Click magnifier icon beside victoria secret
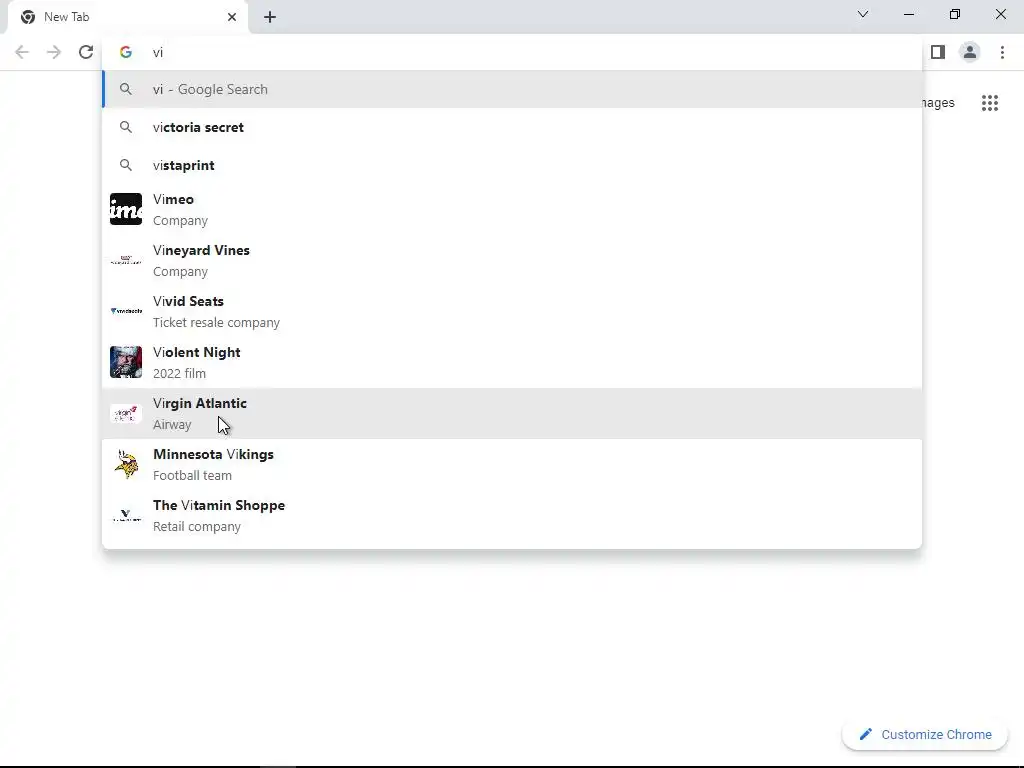The image size is (1024, 768). pyautogui.click(x=126, y=127)
